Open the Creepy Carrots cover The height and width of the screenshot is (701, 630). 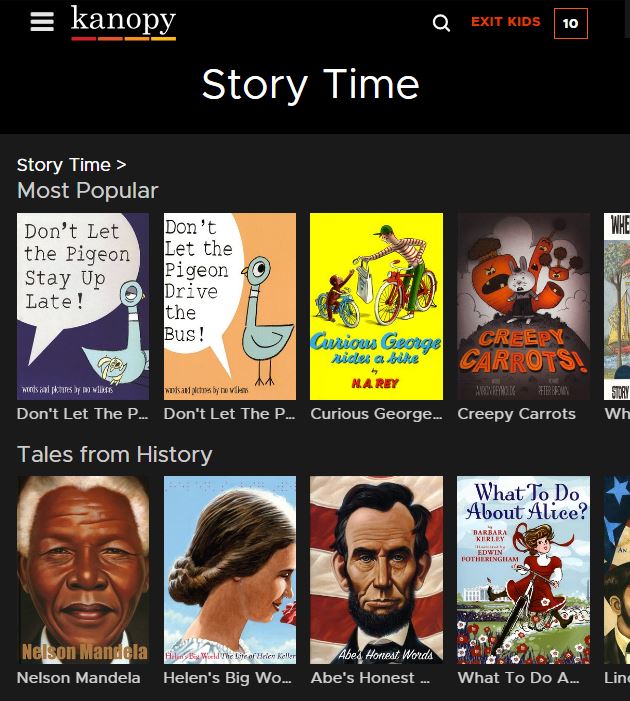click(x=524, y=306)
